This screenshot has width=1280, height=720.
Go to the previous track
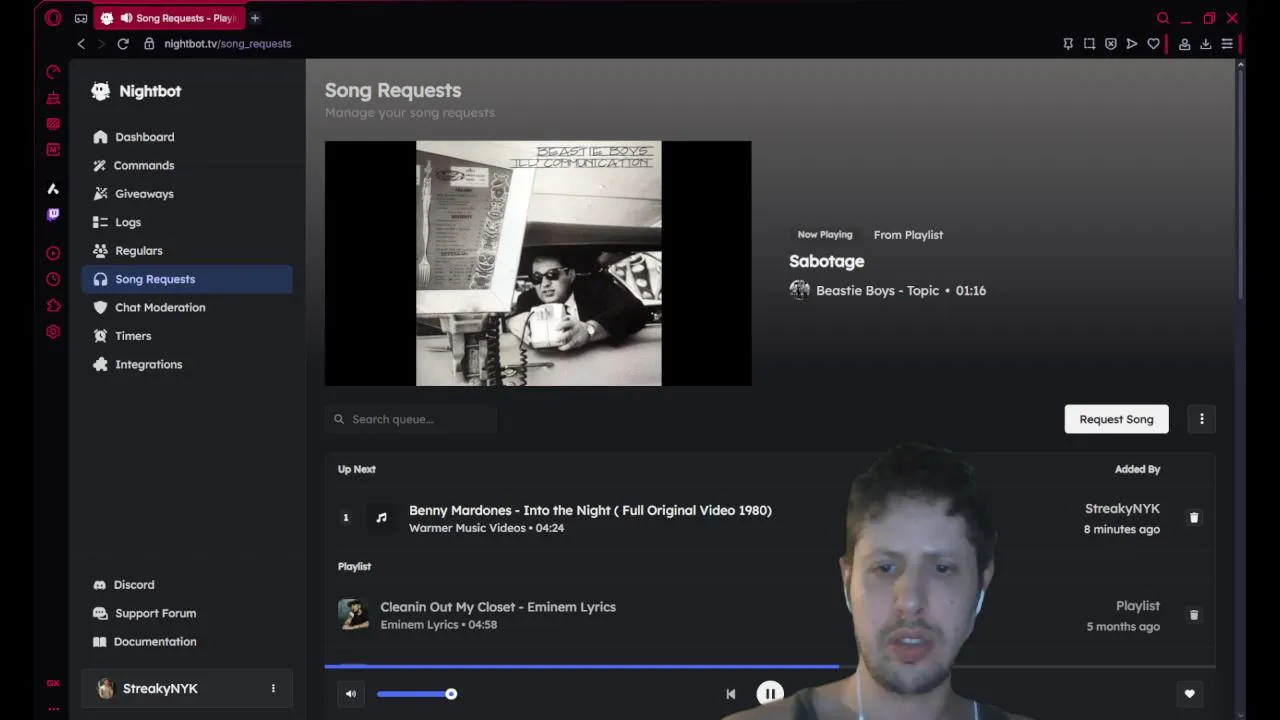click(x=731, y=694)
